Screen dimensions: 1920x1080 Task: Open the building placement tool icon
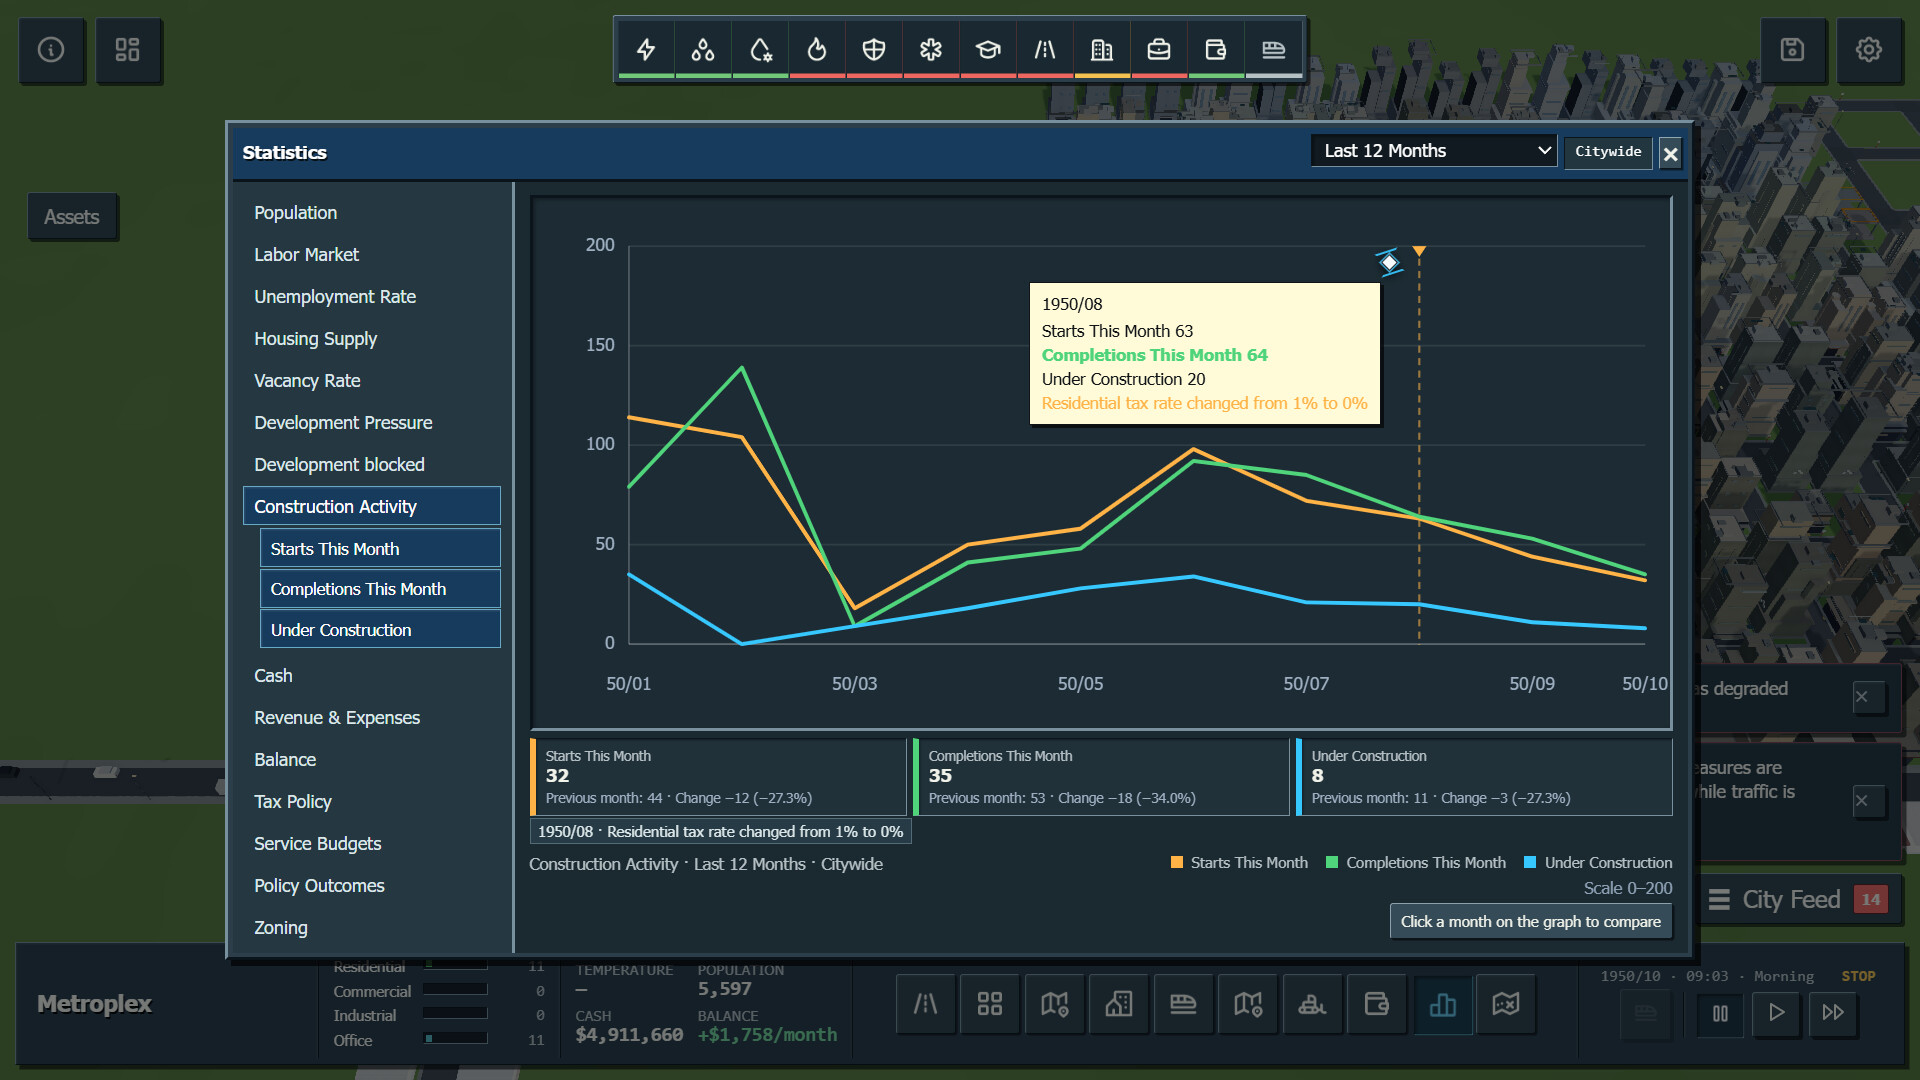pos(1119,1004)
